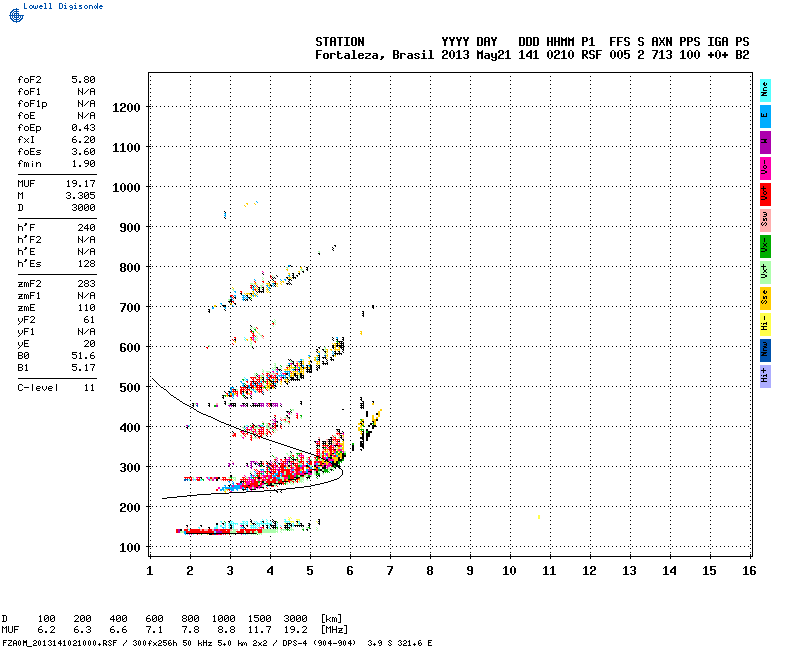
Task: Click the light green Vx+ legend swatch
Action: click(765, 272)
